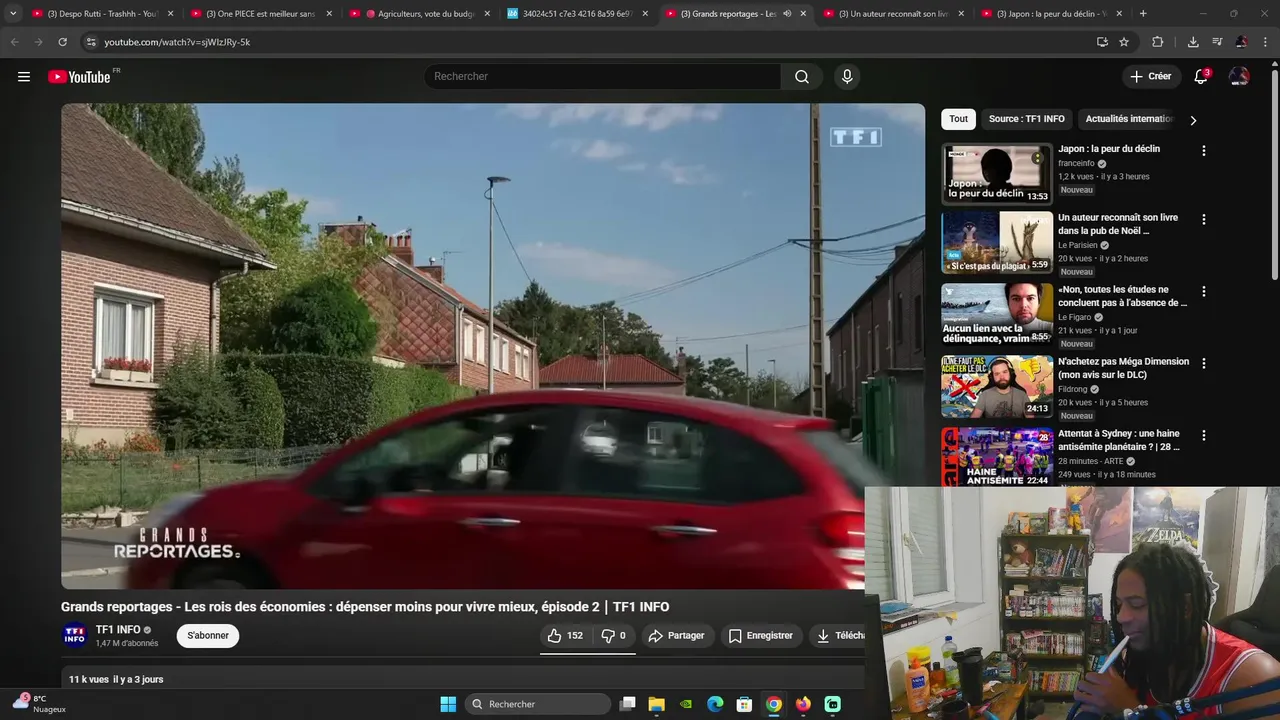Open the media controls toolbar icon

pos(1217,42)
